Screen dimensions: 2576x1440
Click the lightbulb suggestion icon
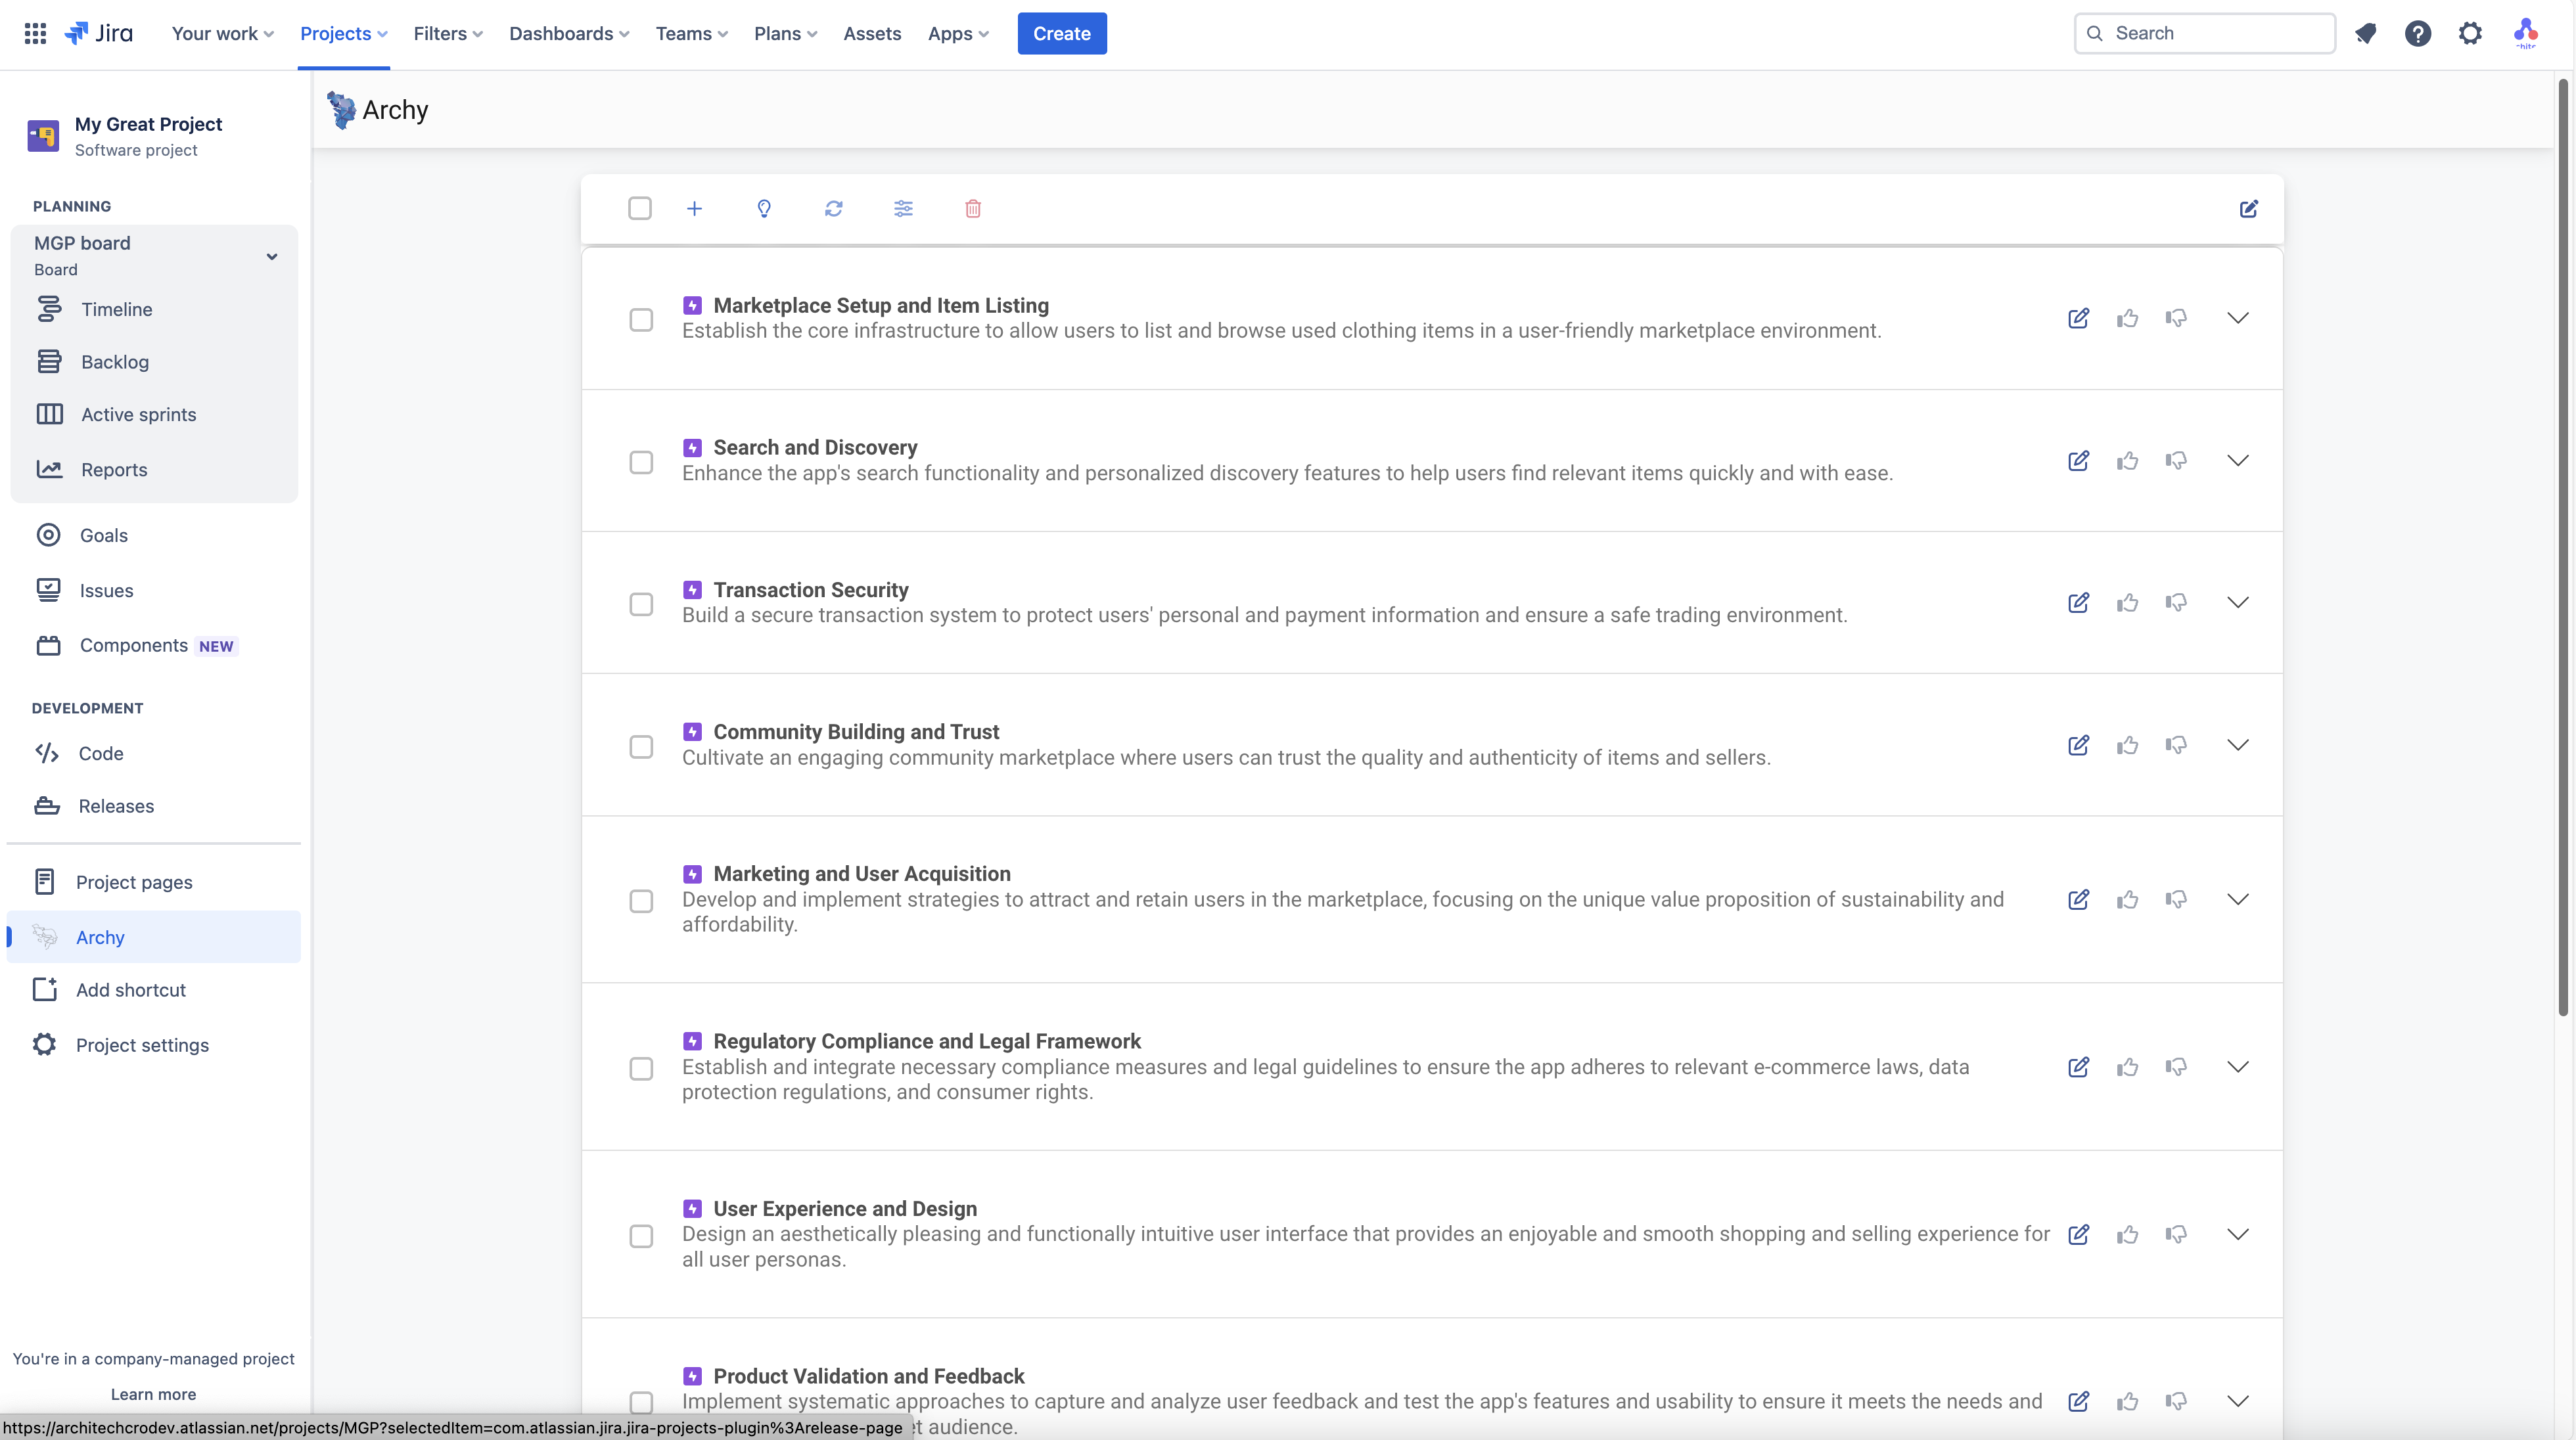764,208
